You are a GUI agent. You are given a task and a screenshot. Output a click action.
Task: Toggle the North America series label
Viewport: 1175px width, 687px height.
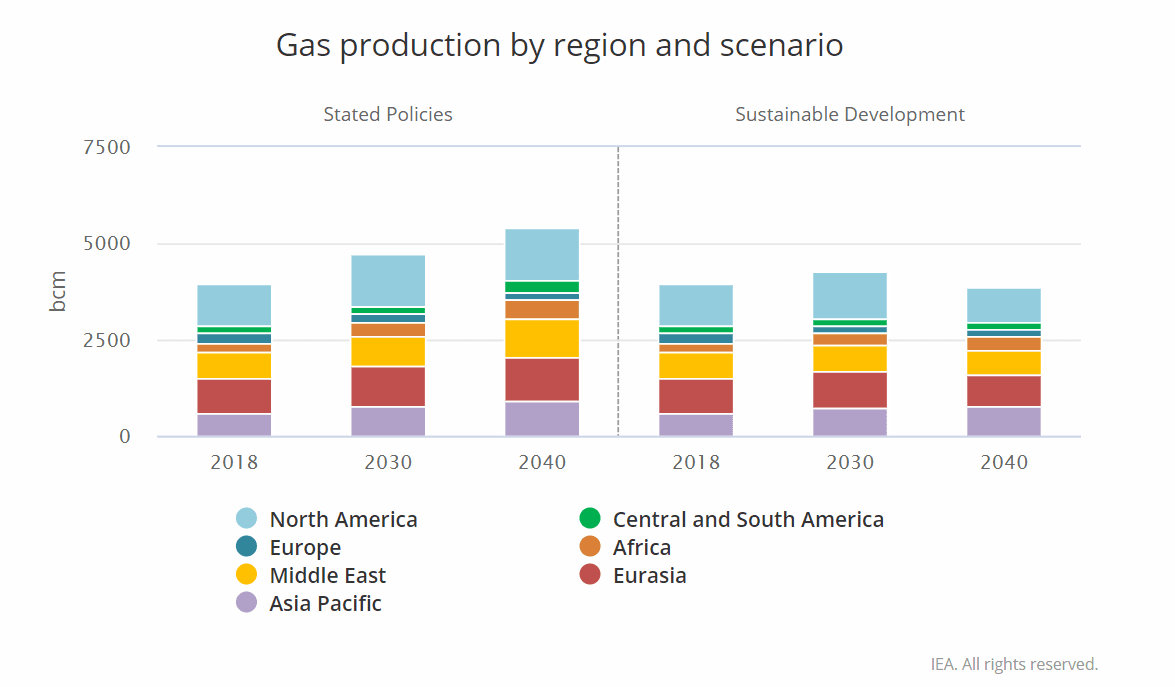(343, 519)
